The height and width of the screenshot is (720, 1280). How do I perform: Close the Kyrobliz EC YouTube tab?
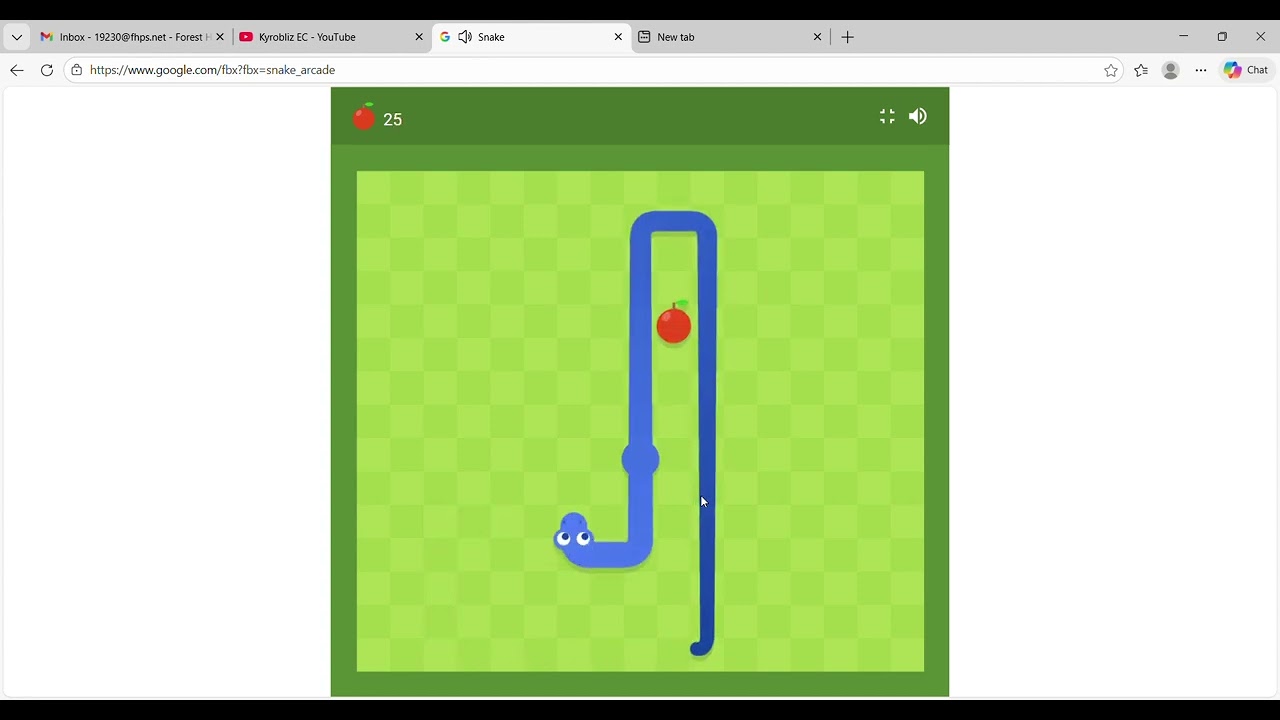coord(419,37)
